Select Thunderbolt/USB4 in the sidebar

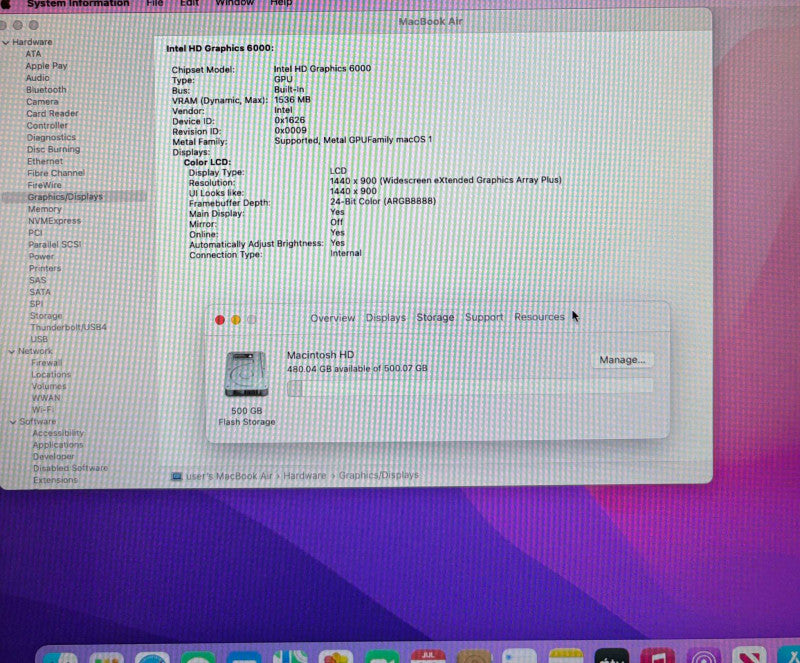pos(68,327)
